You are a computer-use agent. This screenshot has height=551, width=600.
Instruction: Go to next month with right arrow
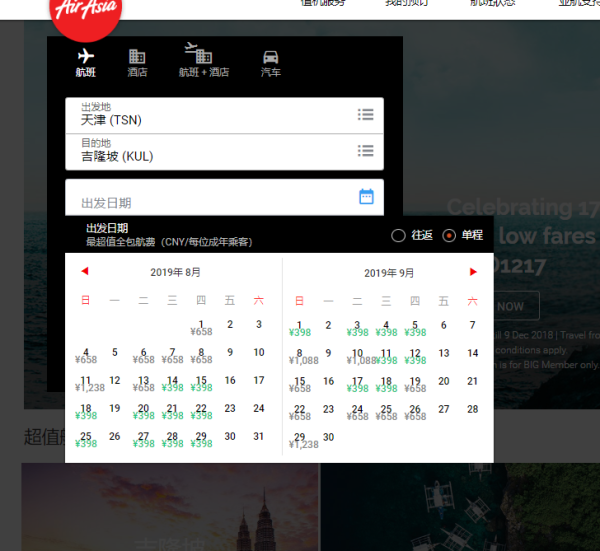pyautogui.click(x=473, y=272)
